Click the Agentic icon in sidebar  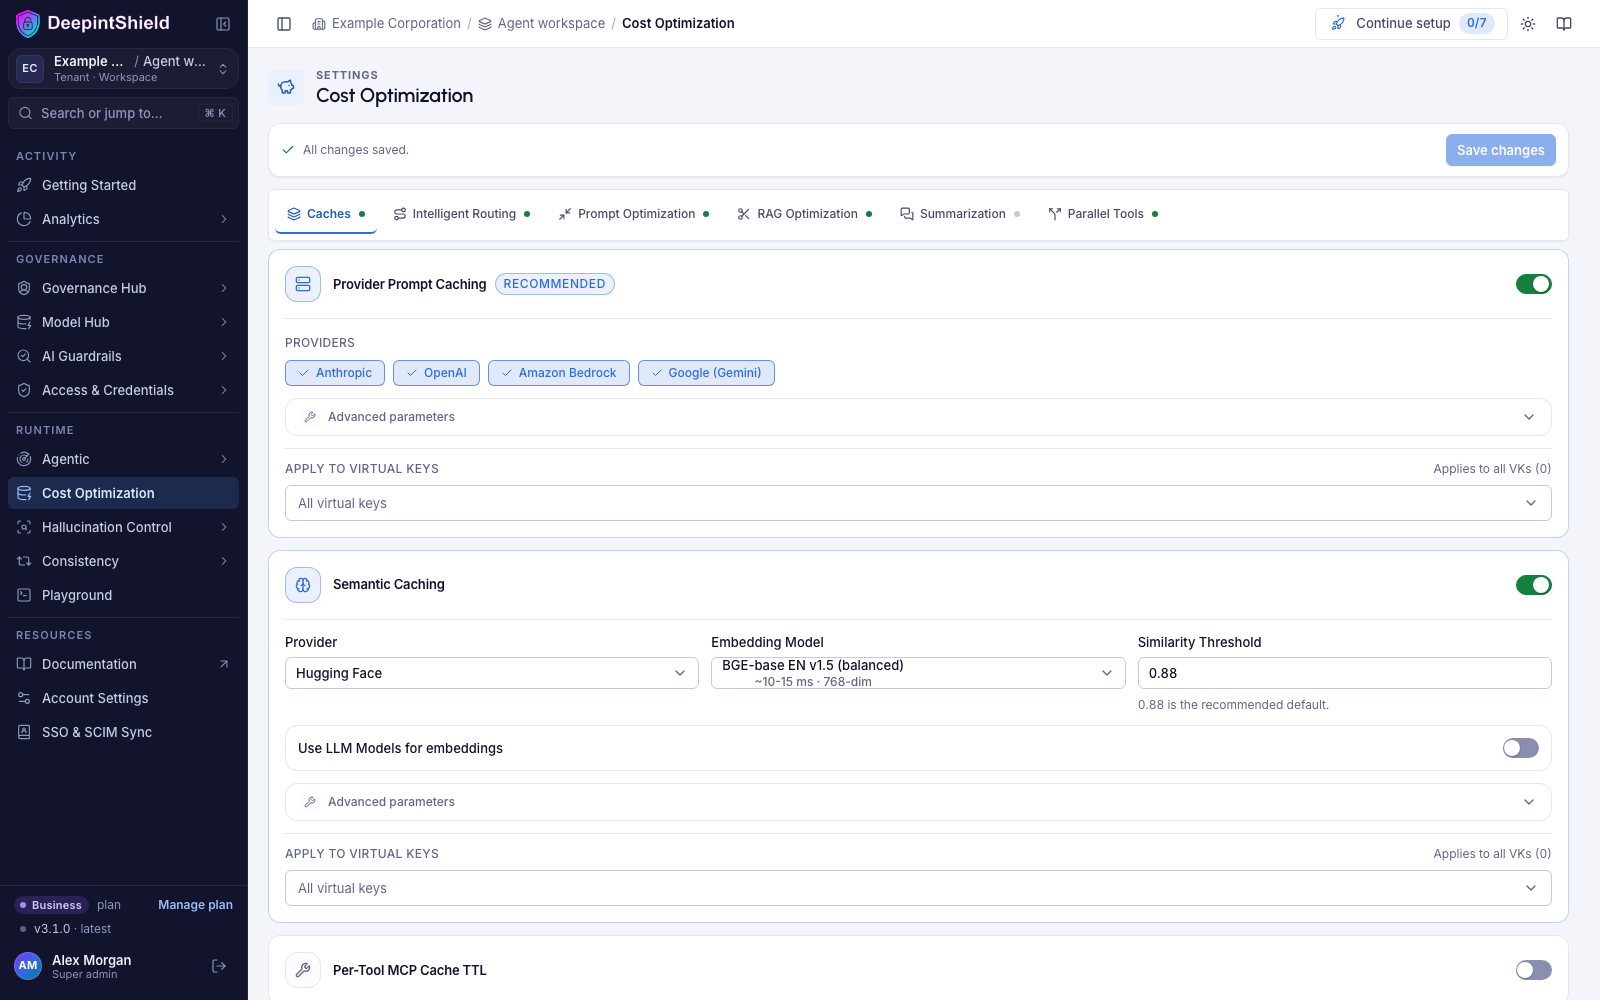click(24, 459)
